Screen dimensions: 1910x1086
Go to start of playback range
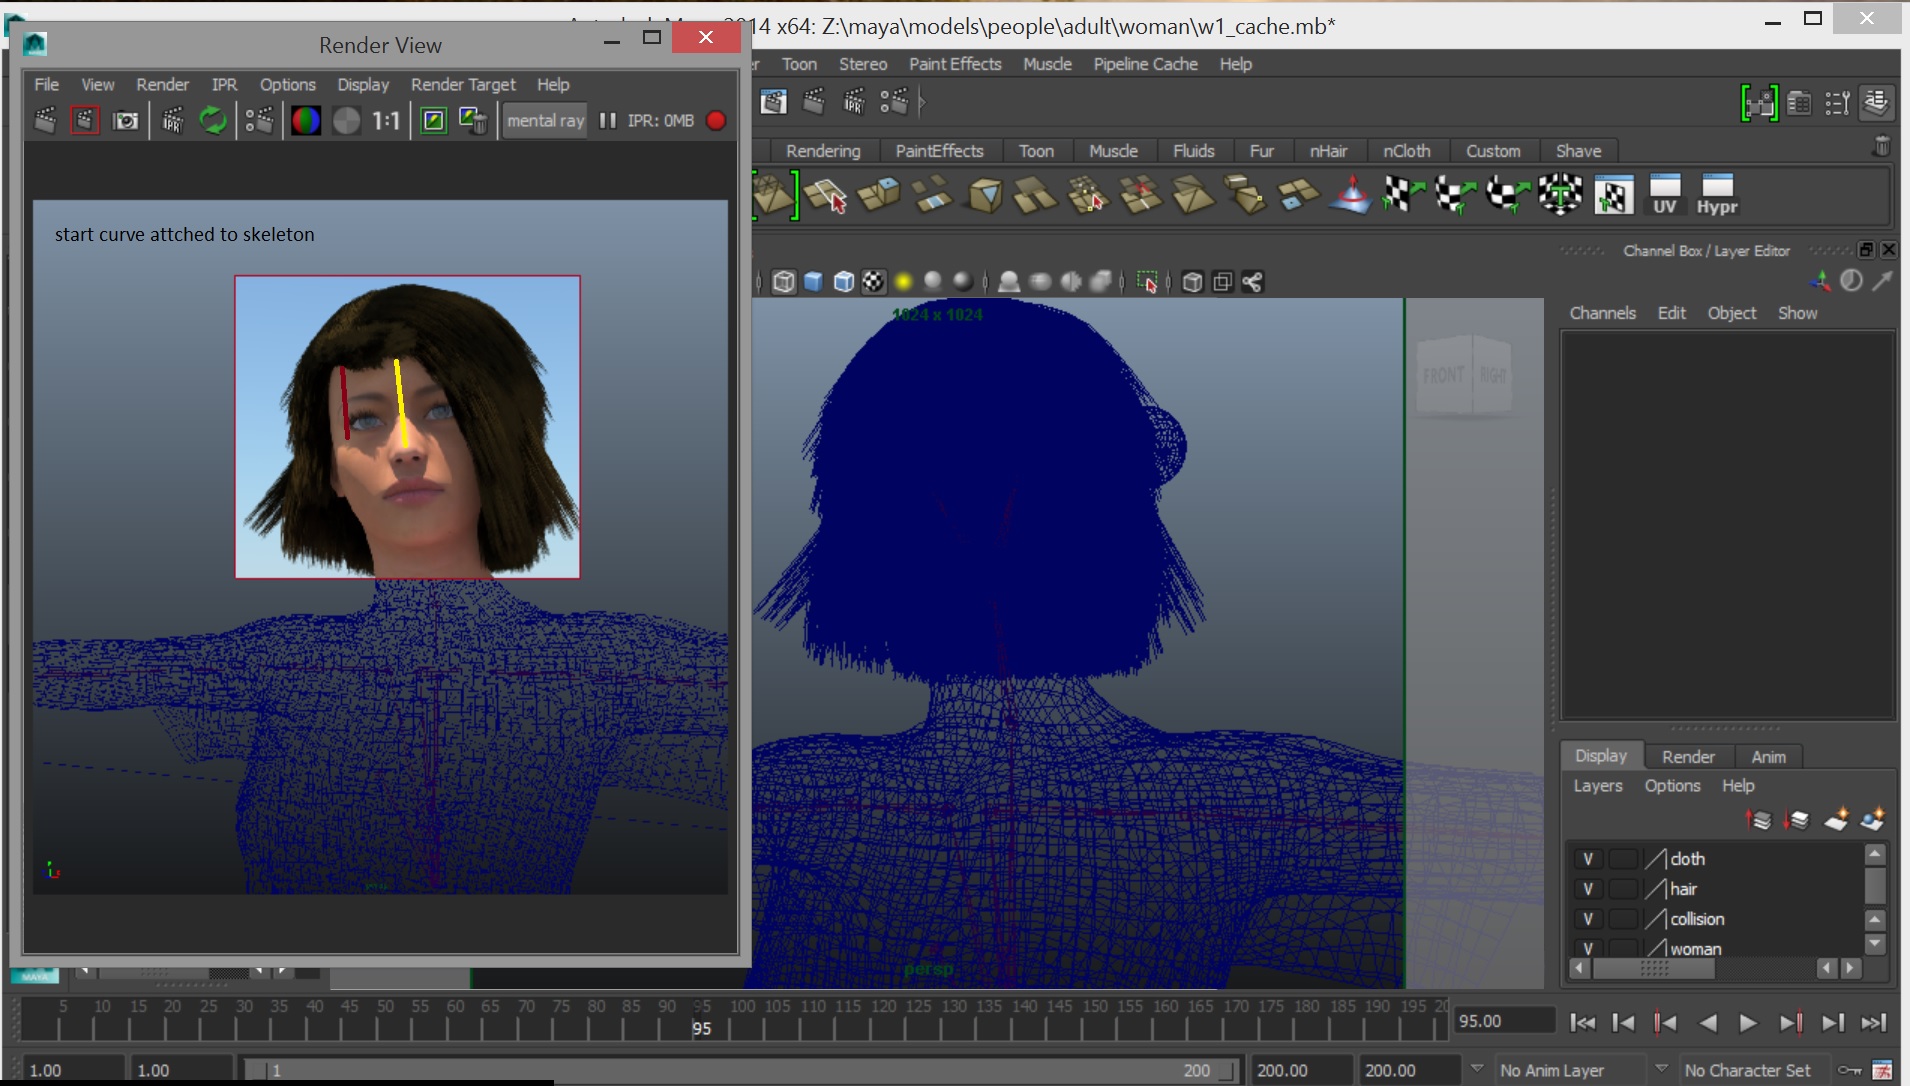click(x=1582, y=1023)
